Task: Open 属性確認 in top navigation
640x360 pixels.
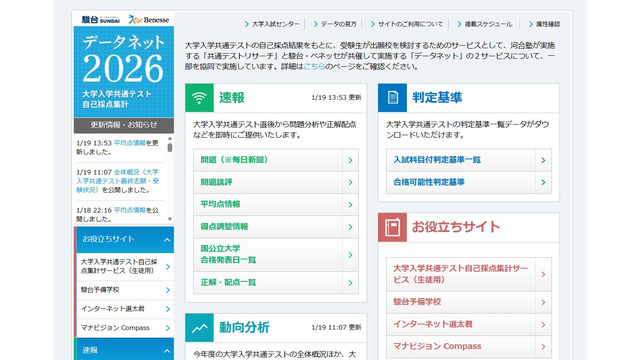Action: 544,24
